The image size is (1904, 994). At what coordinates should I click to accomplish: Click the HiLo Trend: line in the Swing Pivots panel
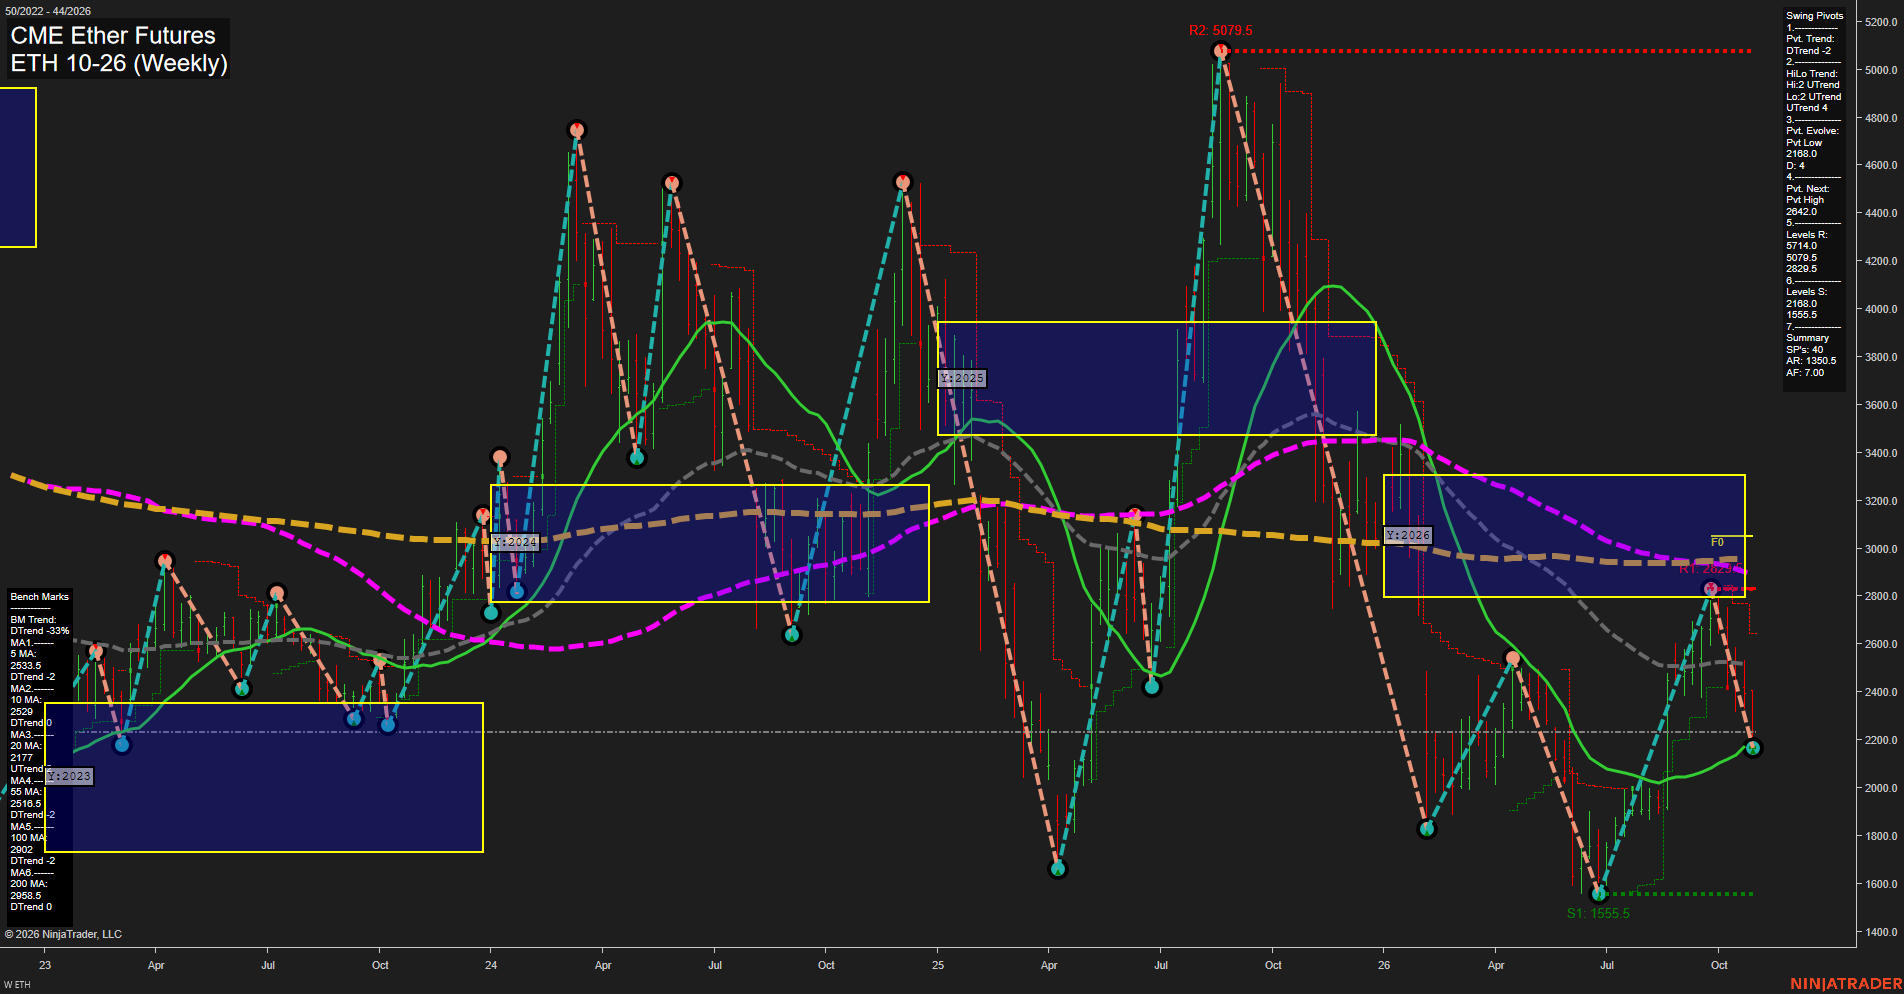click(x=1812, y=74)
